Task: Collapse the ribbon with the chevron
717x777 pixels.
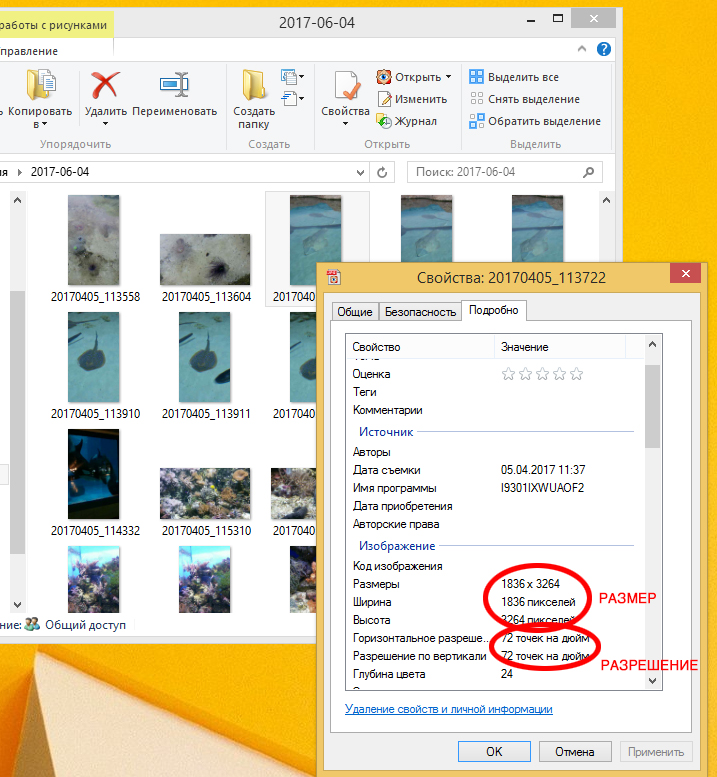Action: 582,49
